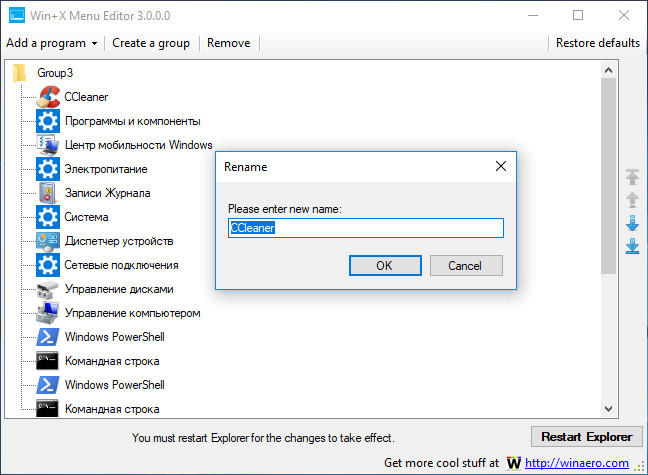Click Restore defaults
The width and height of the screenshot is (648, 475).
[x=598, y=43]
